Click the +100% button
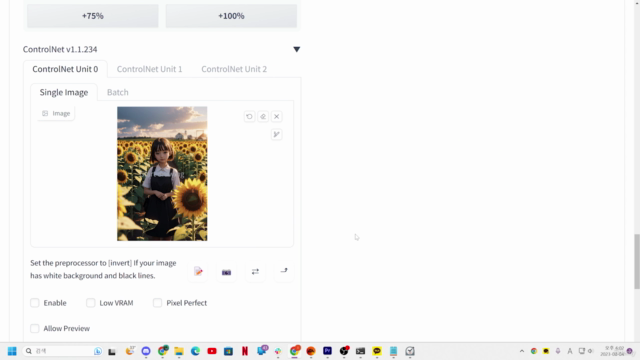Viewport: 640px width, 360px height. pyautogui.click(x=231, y=16)
